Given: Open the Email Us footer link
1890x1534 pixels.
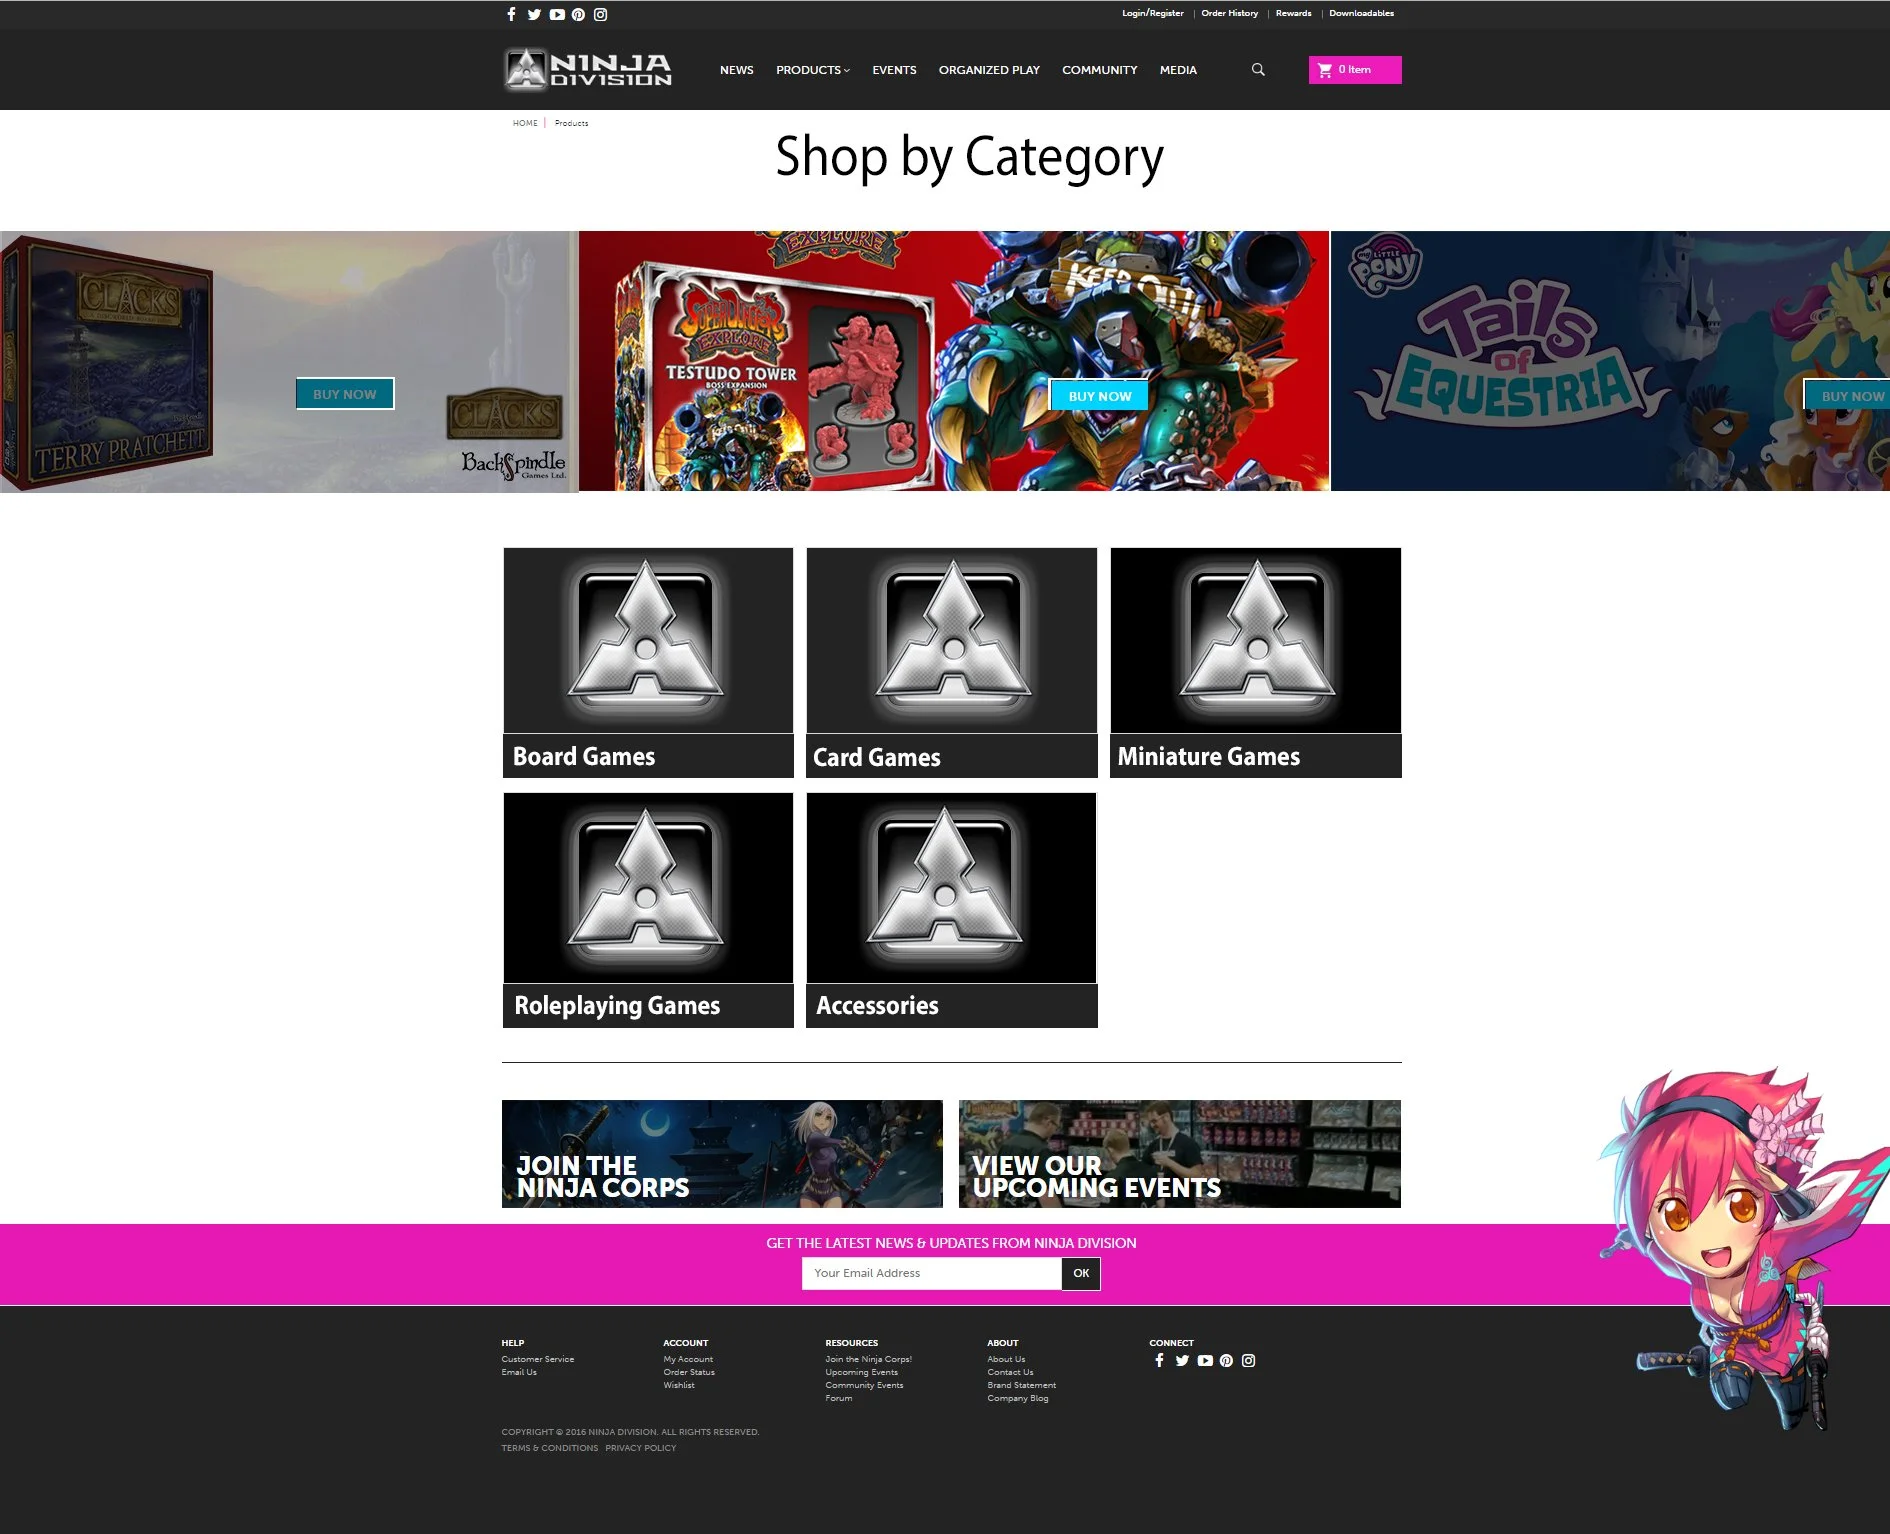Looking at the screenshot, I should click(519, 1372).
